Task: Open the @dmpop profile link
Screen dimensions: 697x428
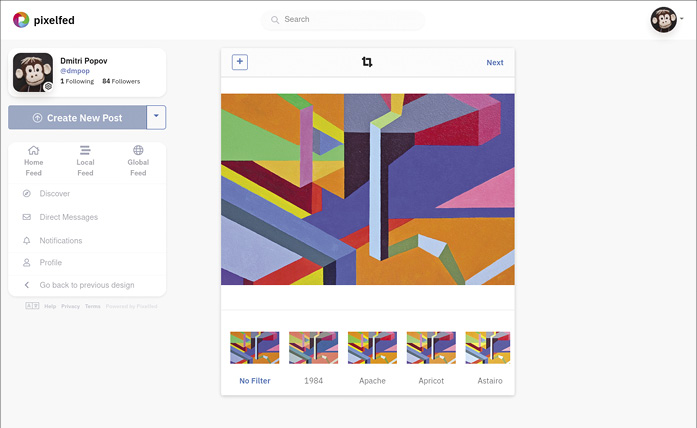Action: click(x=75, y=71)
